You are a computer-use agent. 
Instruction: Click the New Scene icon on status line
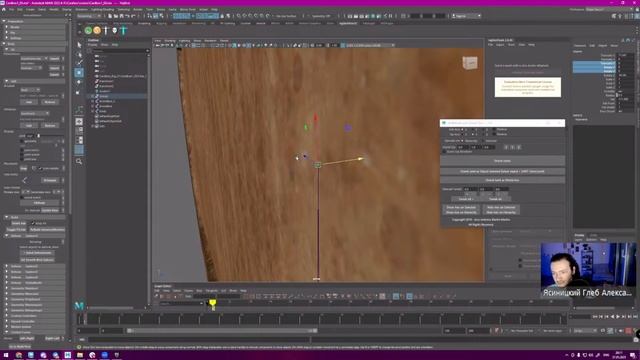[110, 16]
